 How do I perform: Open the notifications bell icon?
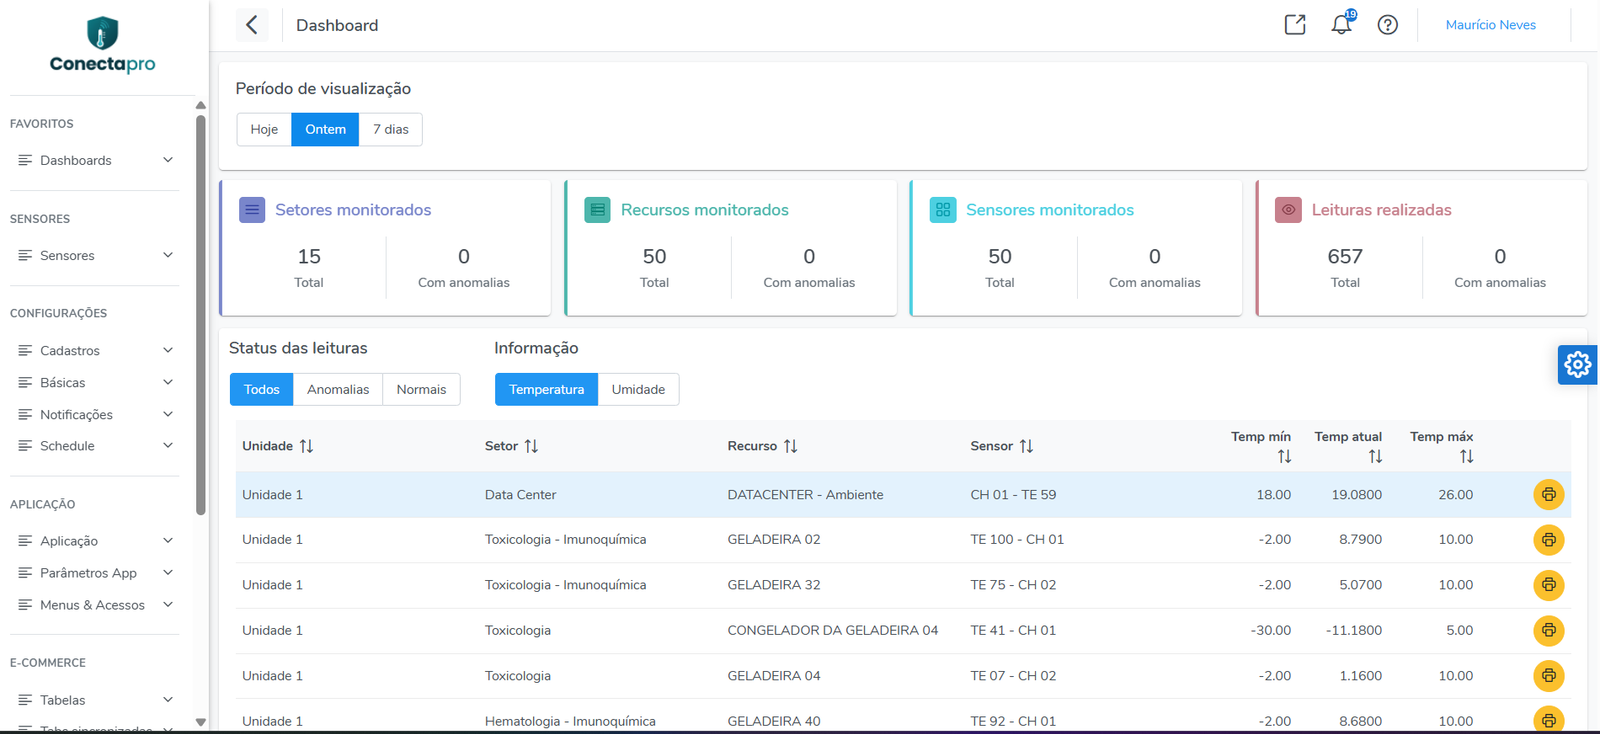pyautogui.click(x=1342, y=24)
